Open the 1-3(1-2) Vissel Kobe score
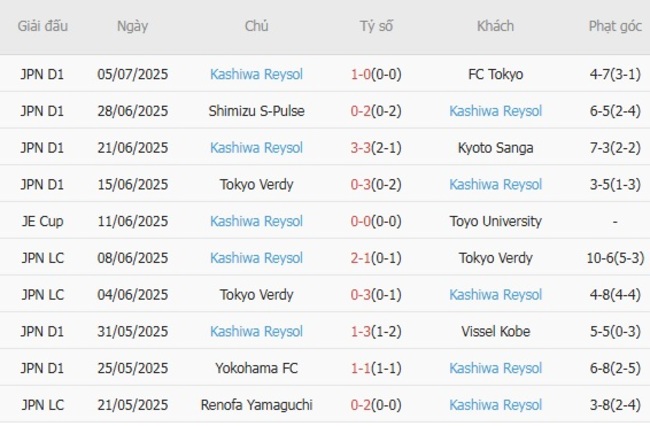The width and height of the screenshot is (650, 426). [375, 331]
